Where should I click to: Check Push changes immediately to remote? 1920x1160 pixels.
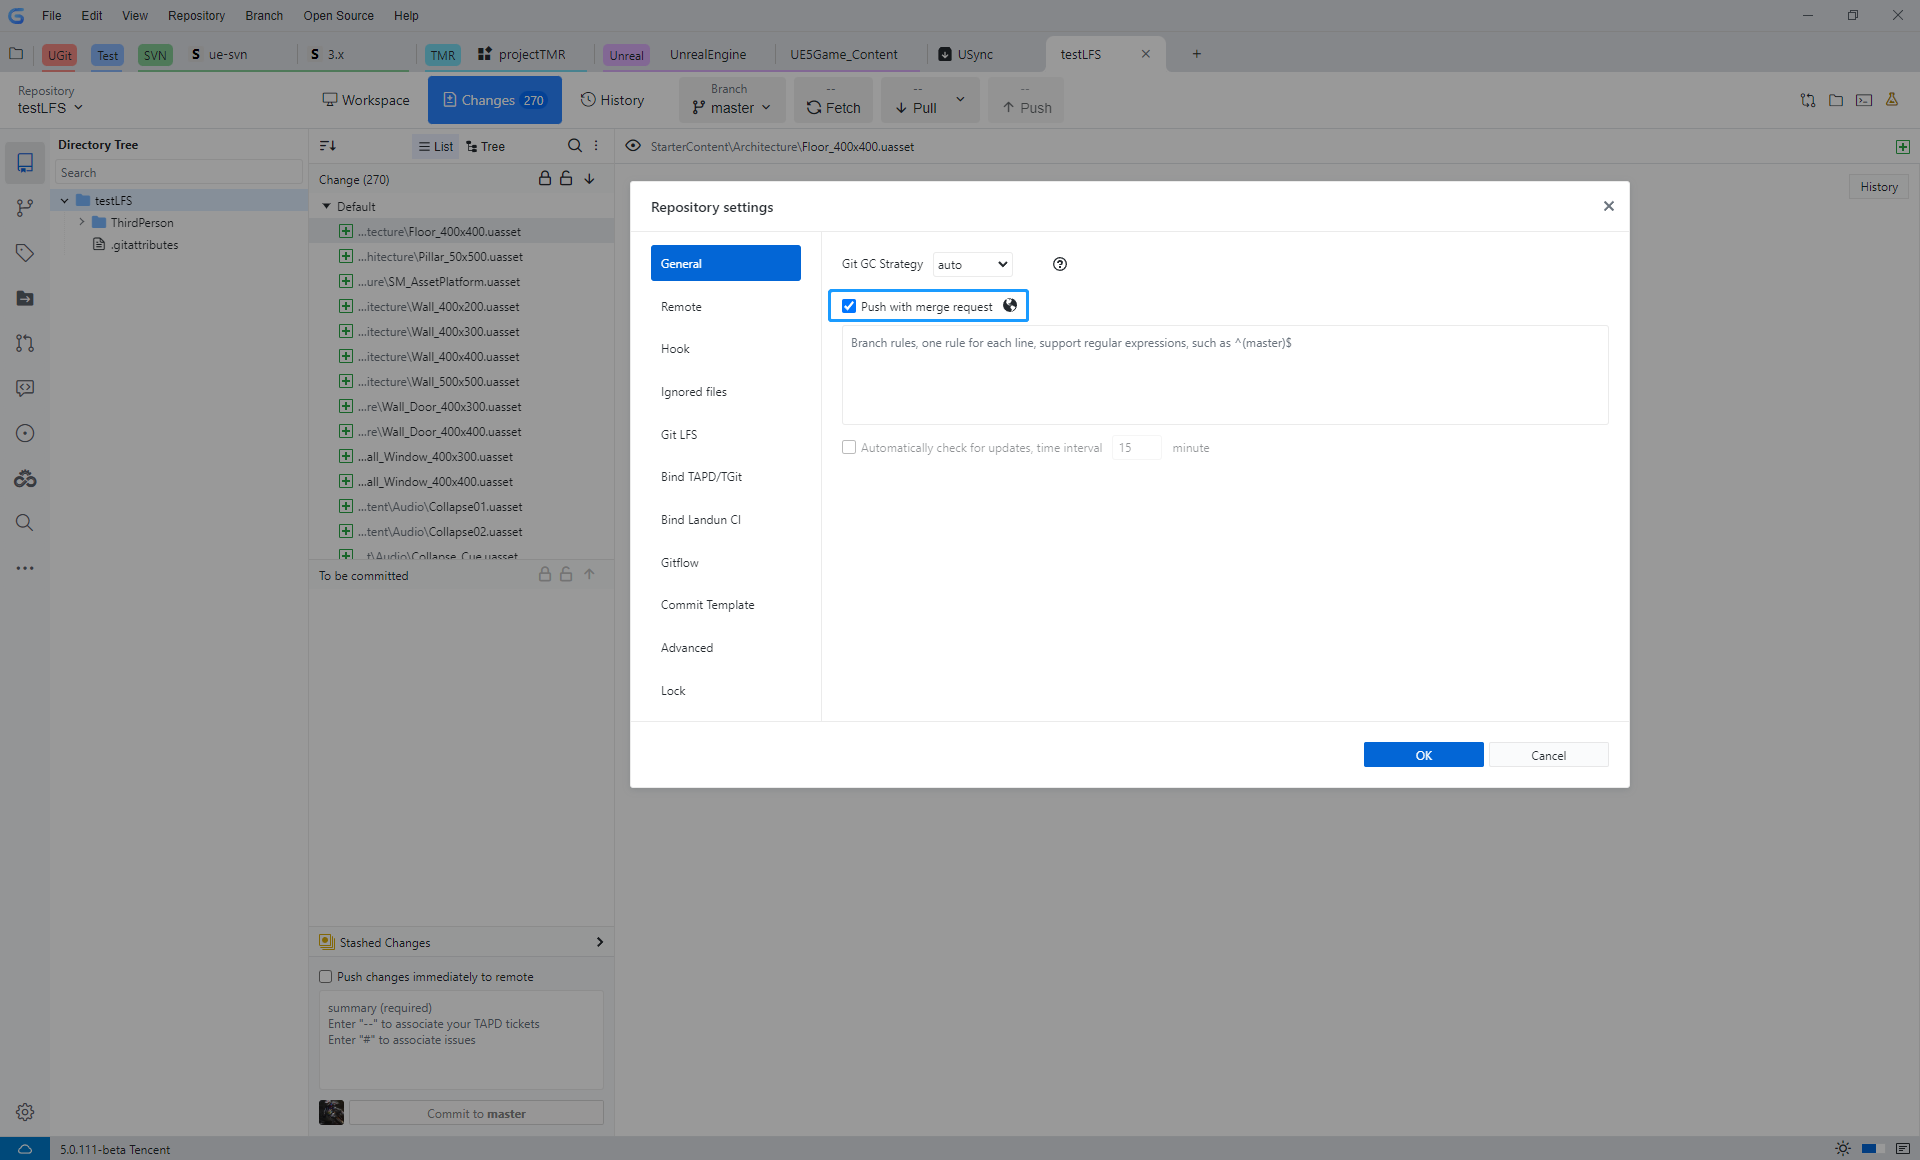325,977
